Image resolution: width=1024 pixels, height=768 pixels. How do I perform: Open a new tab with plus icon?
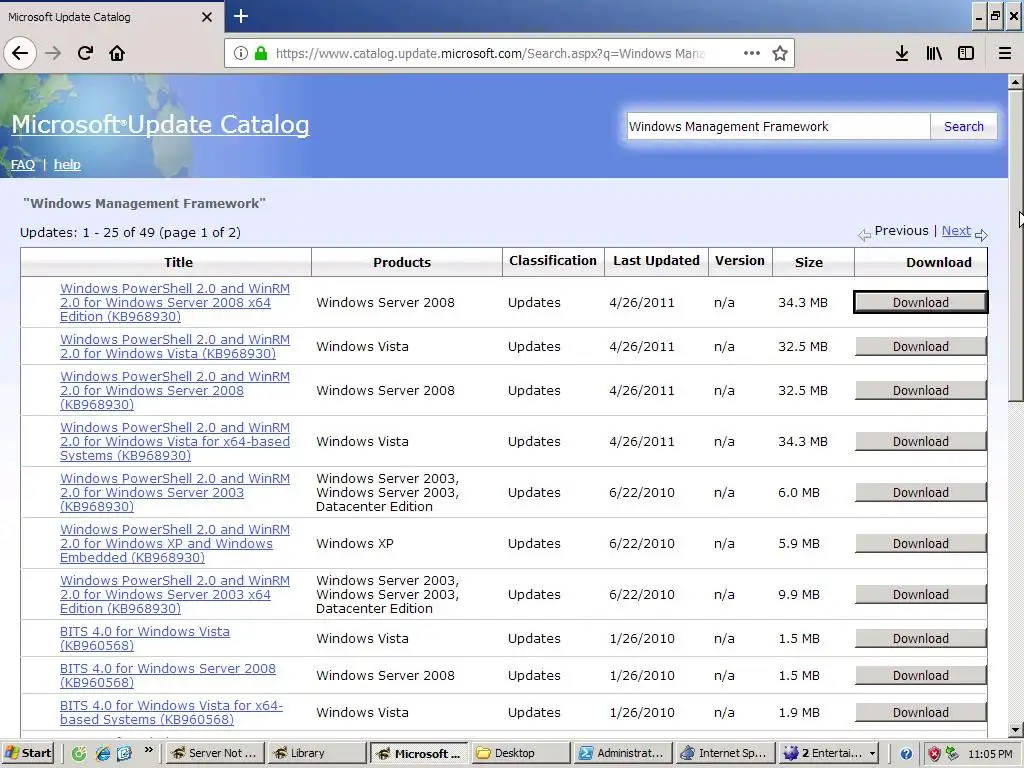(241, 16)
